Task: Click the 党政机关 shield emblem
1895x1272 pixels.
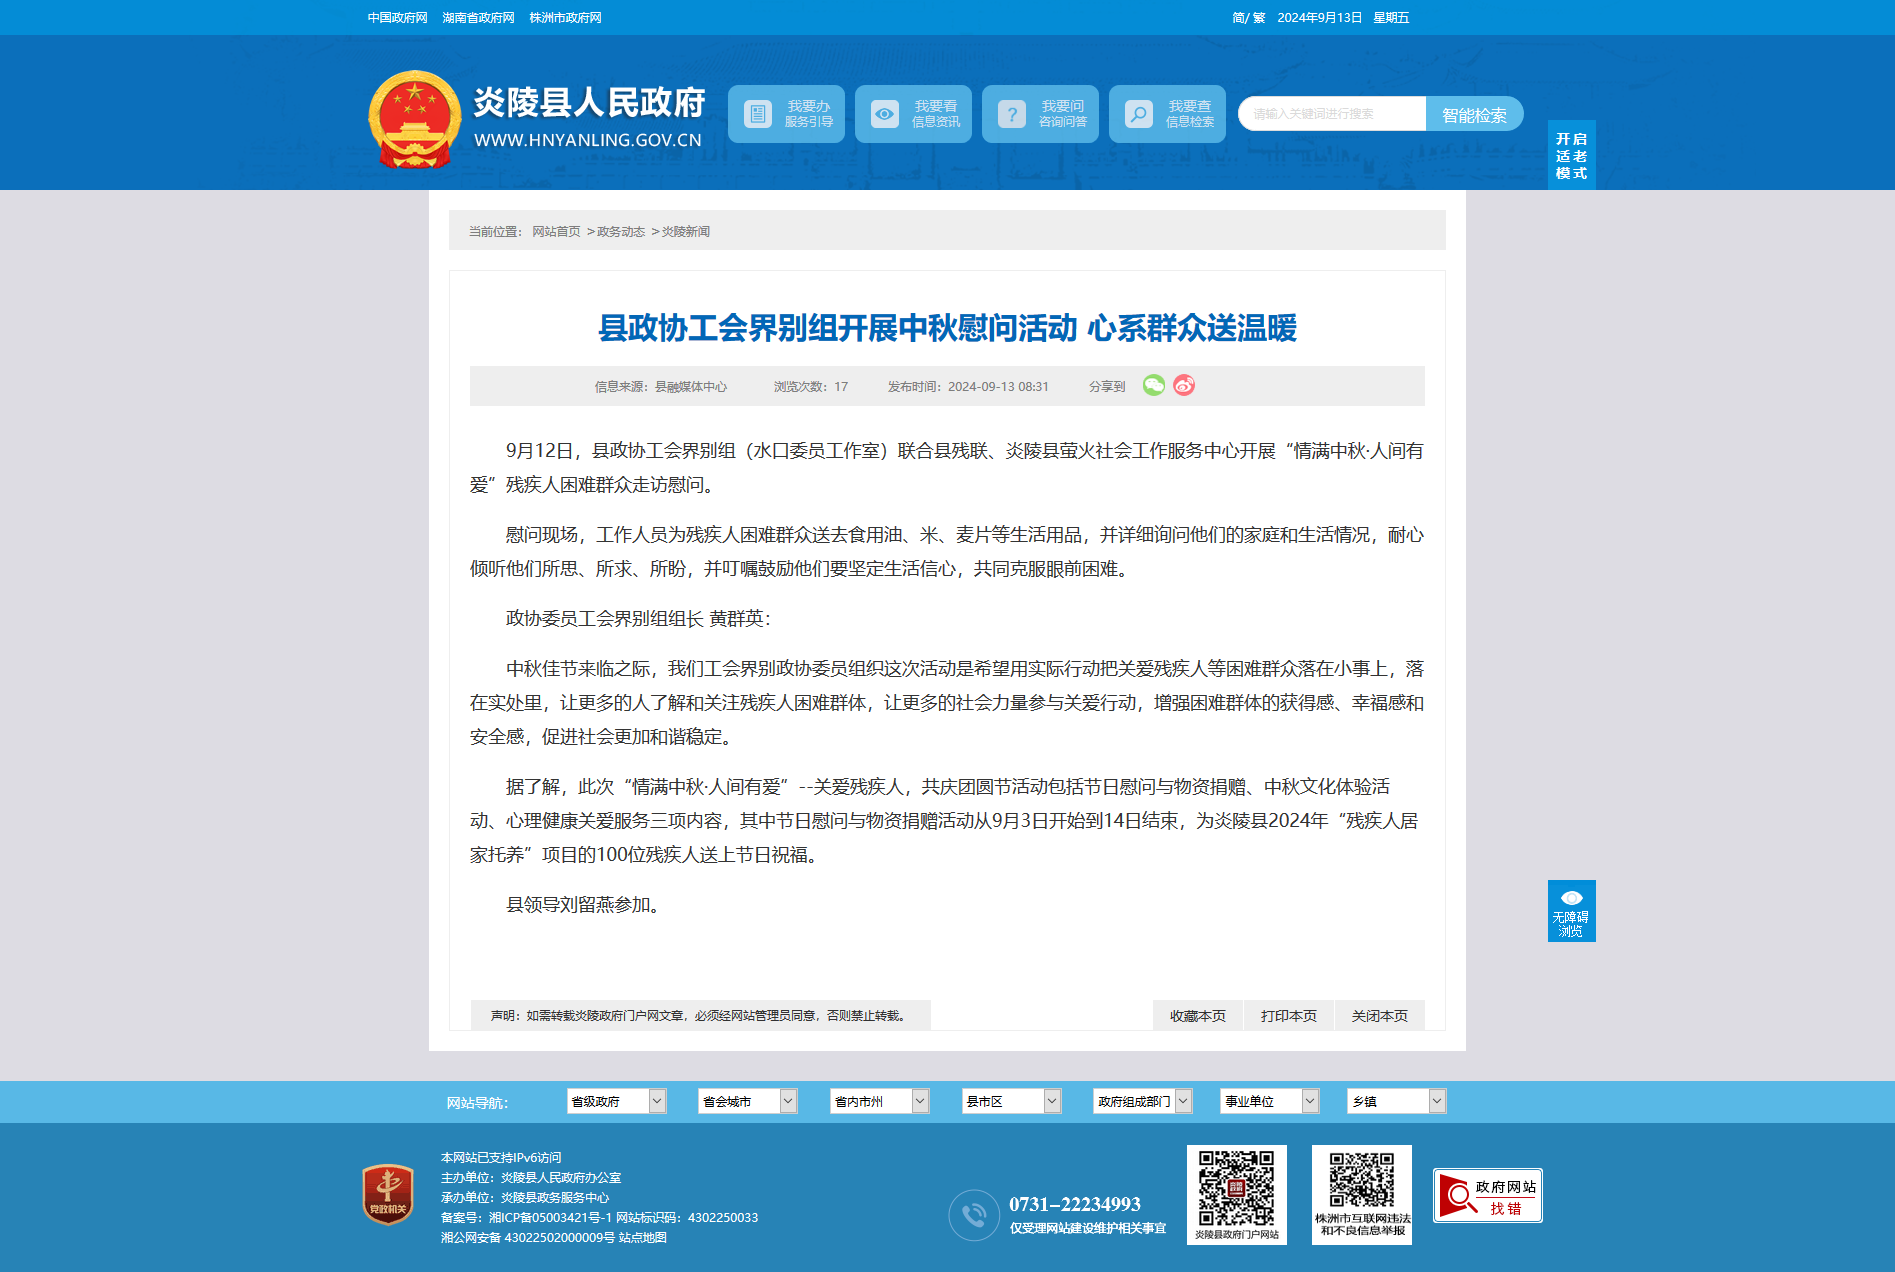Action: [x=388, y=1194]
